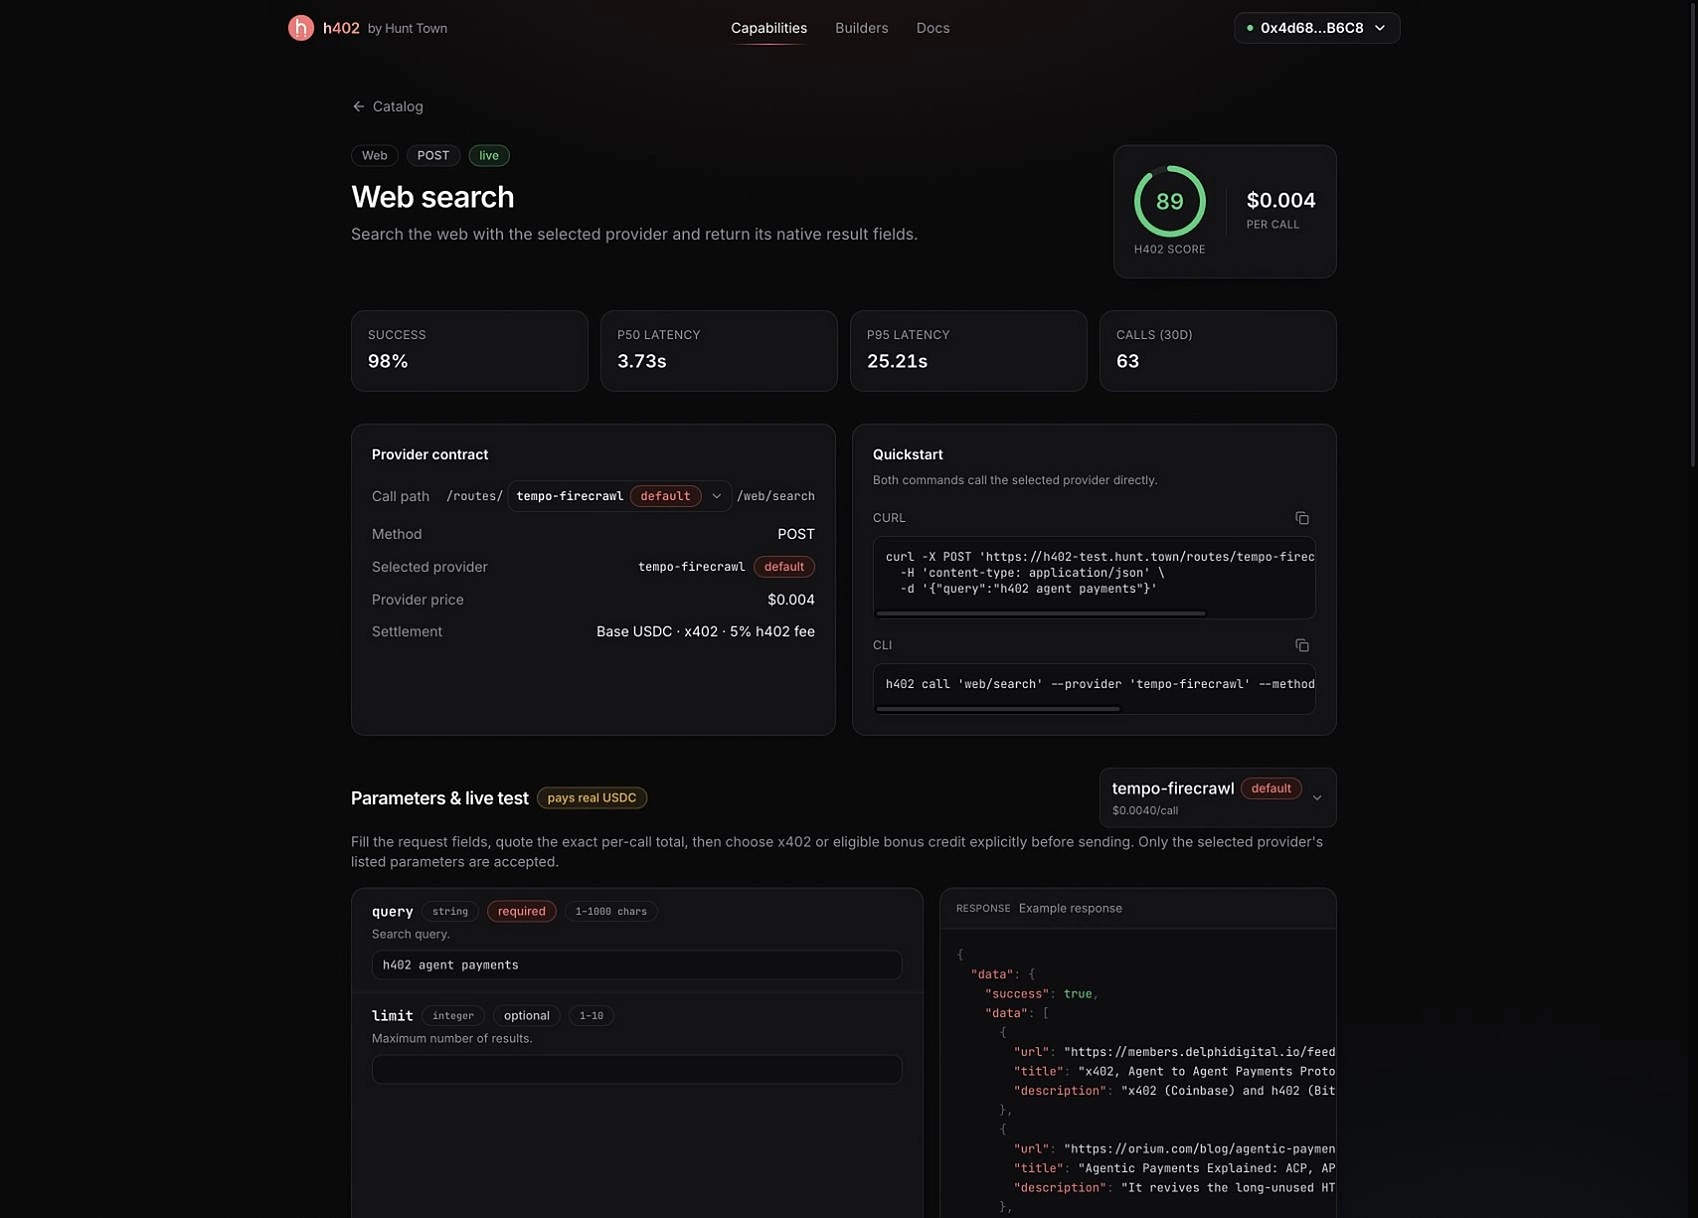Focus the empty limit input field
1698x1218 pixels.
pyautogui.click(x=636, y=1069)
